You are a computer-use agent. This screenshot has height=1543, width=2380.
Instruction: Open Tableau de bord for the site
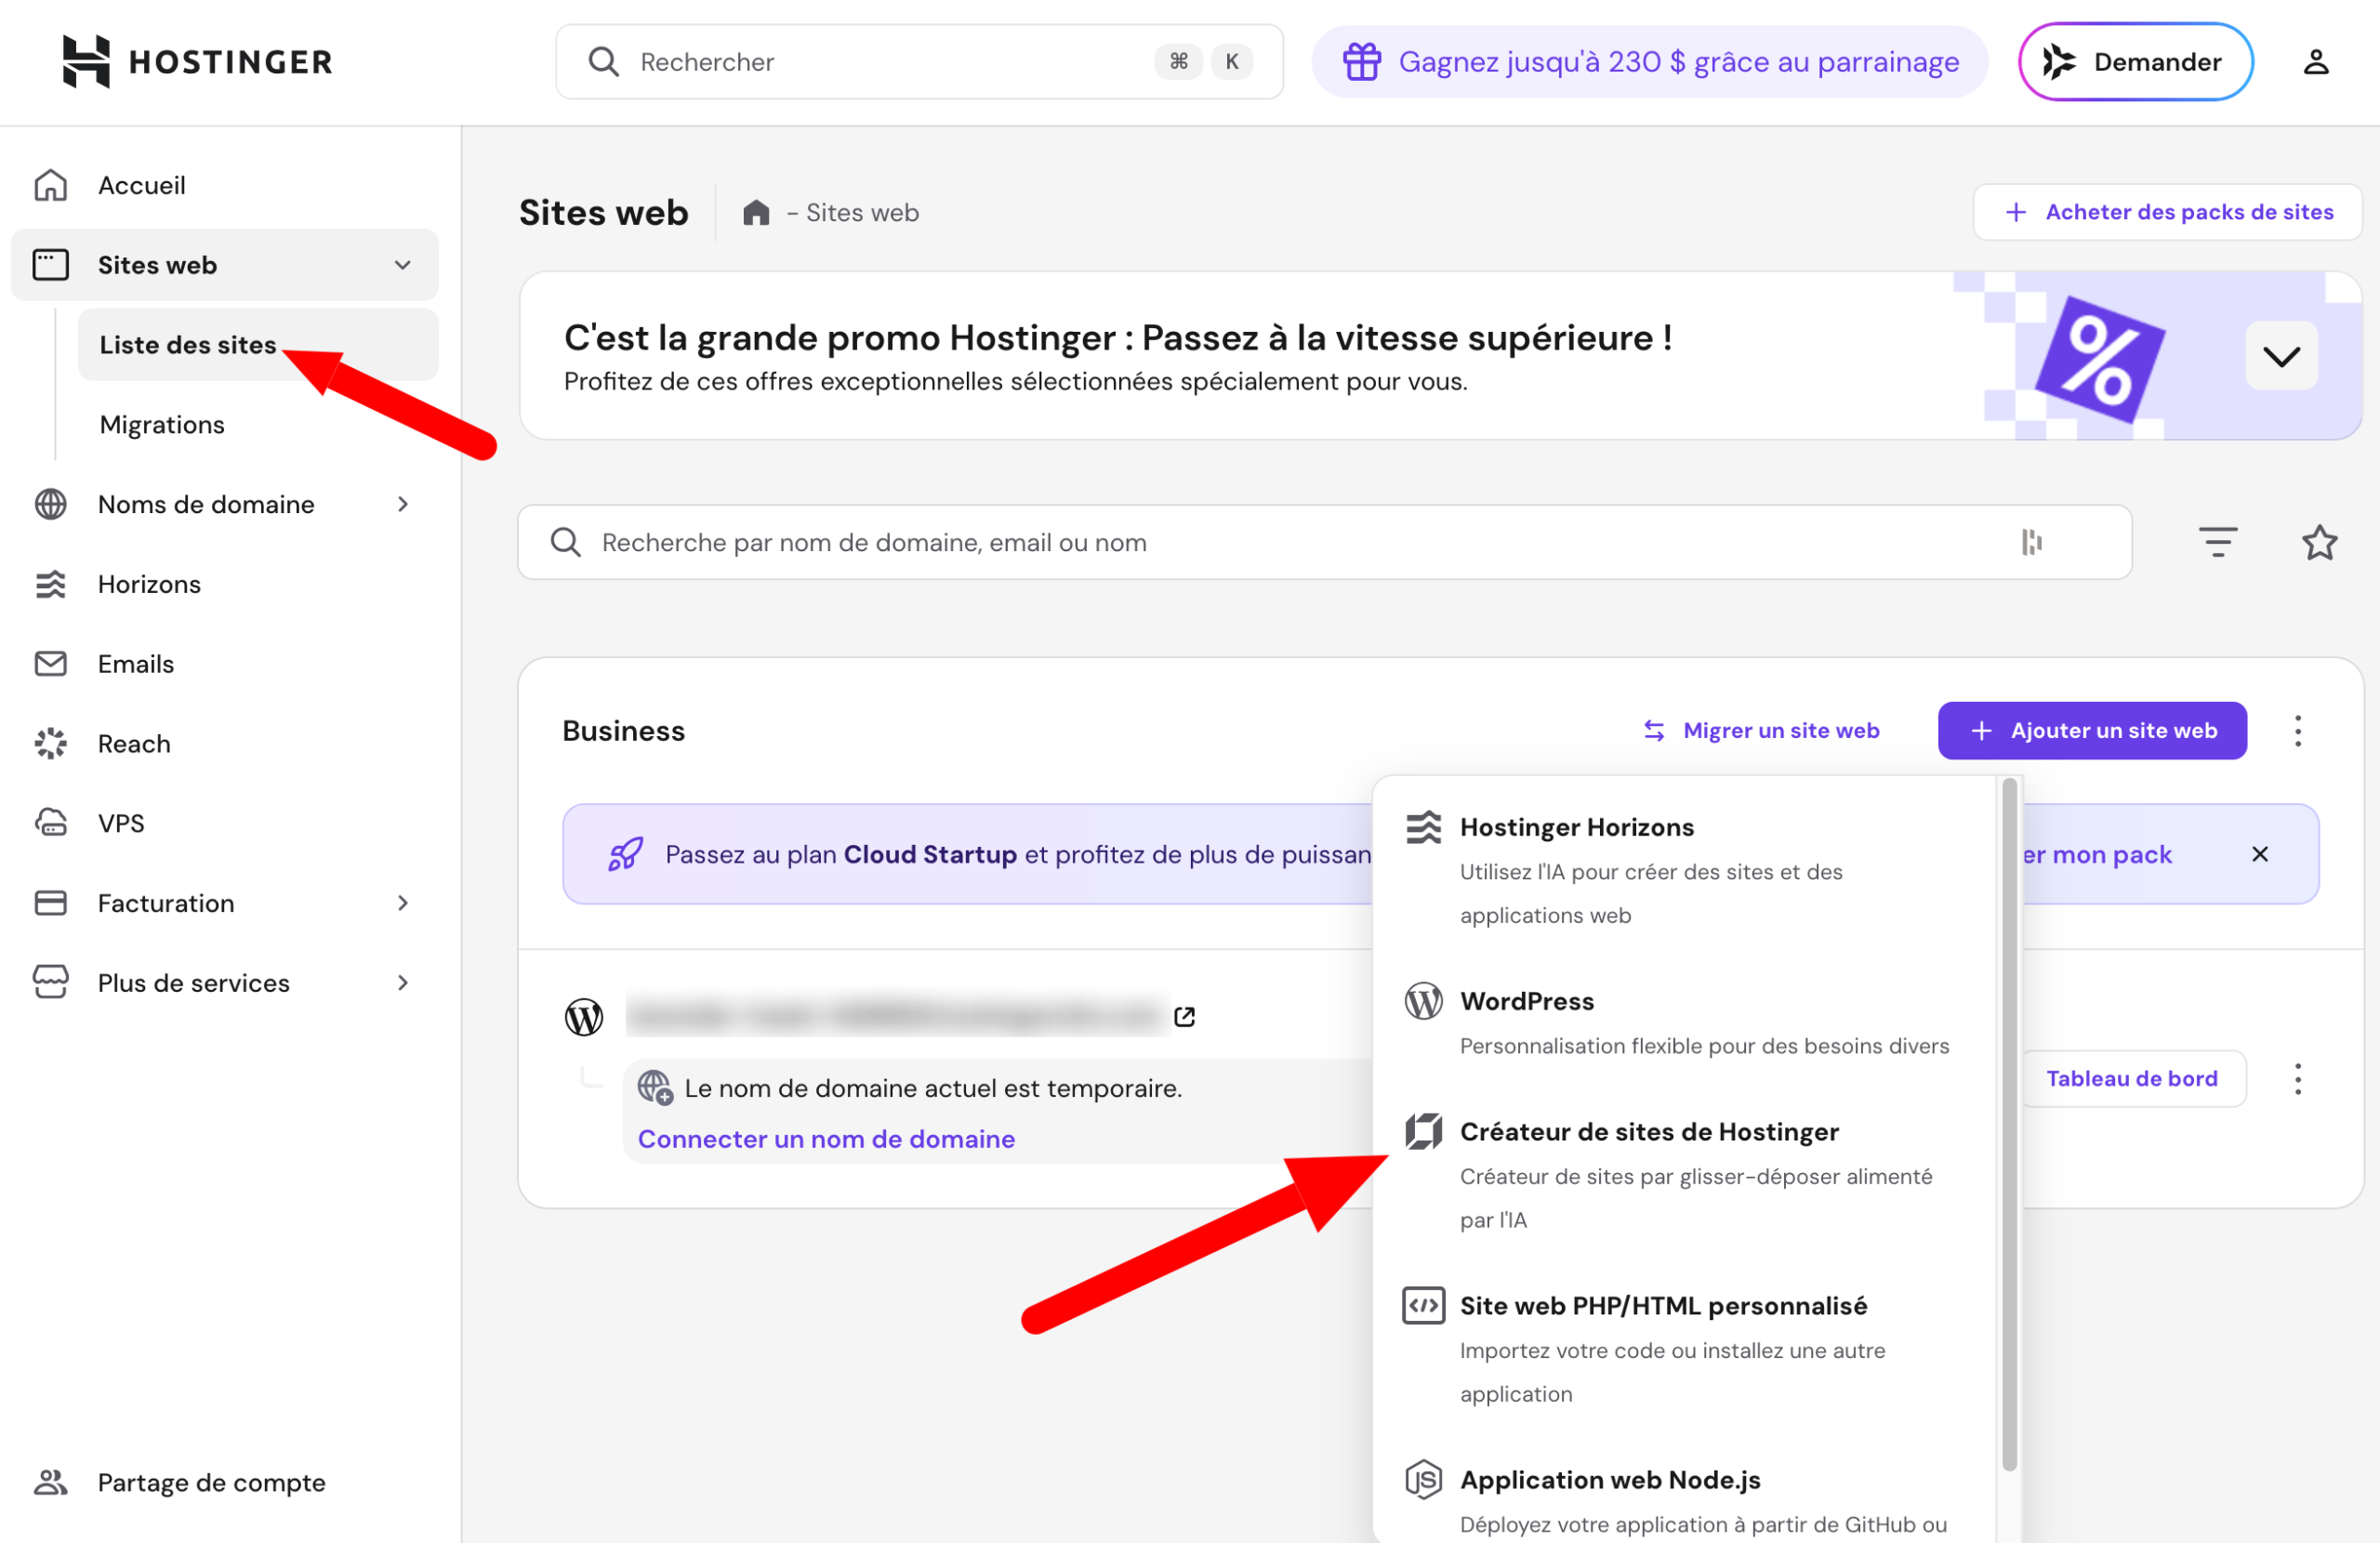pyautogui.click(x=2131, y=1079)
